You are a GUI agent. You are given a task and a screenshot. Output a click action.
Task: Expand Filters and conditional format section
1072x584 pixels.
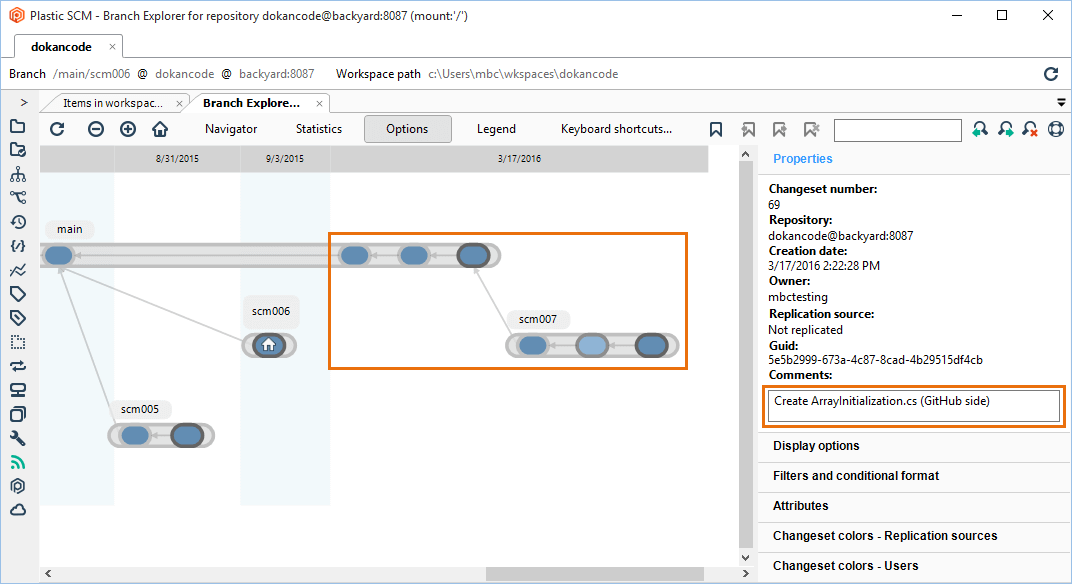855,476
